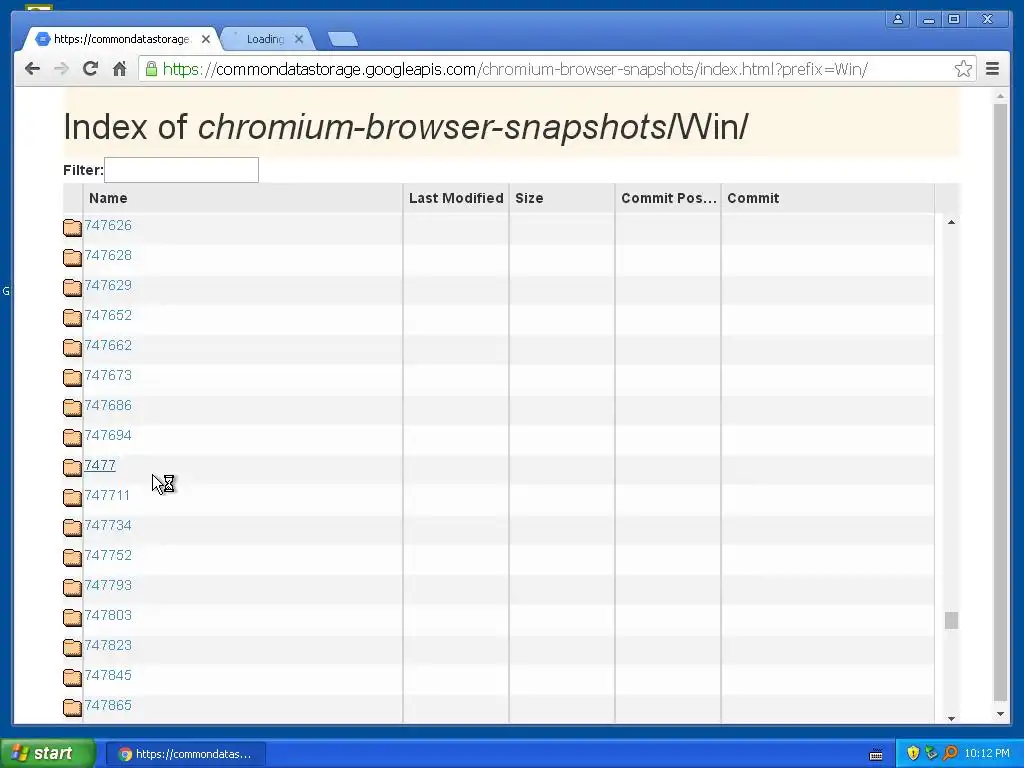Click folder icon beside 7477

click(x=72, y=468)
